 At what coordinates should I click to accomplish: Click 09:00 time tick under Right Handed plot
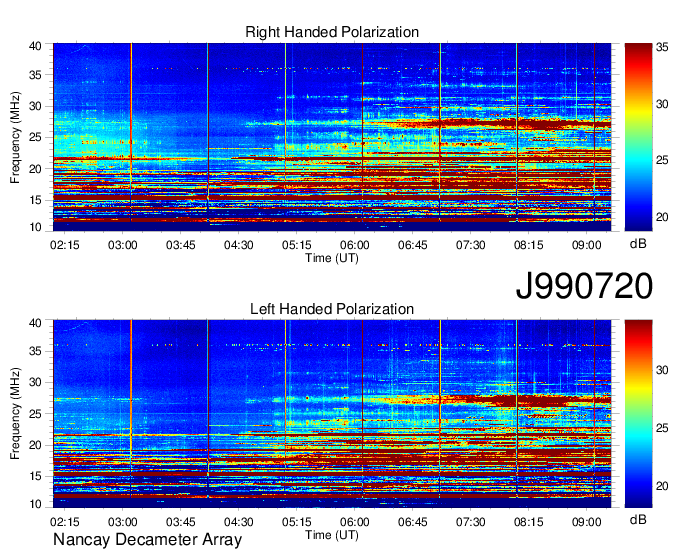(x=586, y=245)
